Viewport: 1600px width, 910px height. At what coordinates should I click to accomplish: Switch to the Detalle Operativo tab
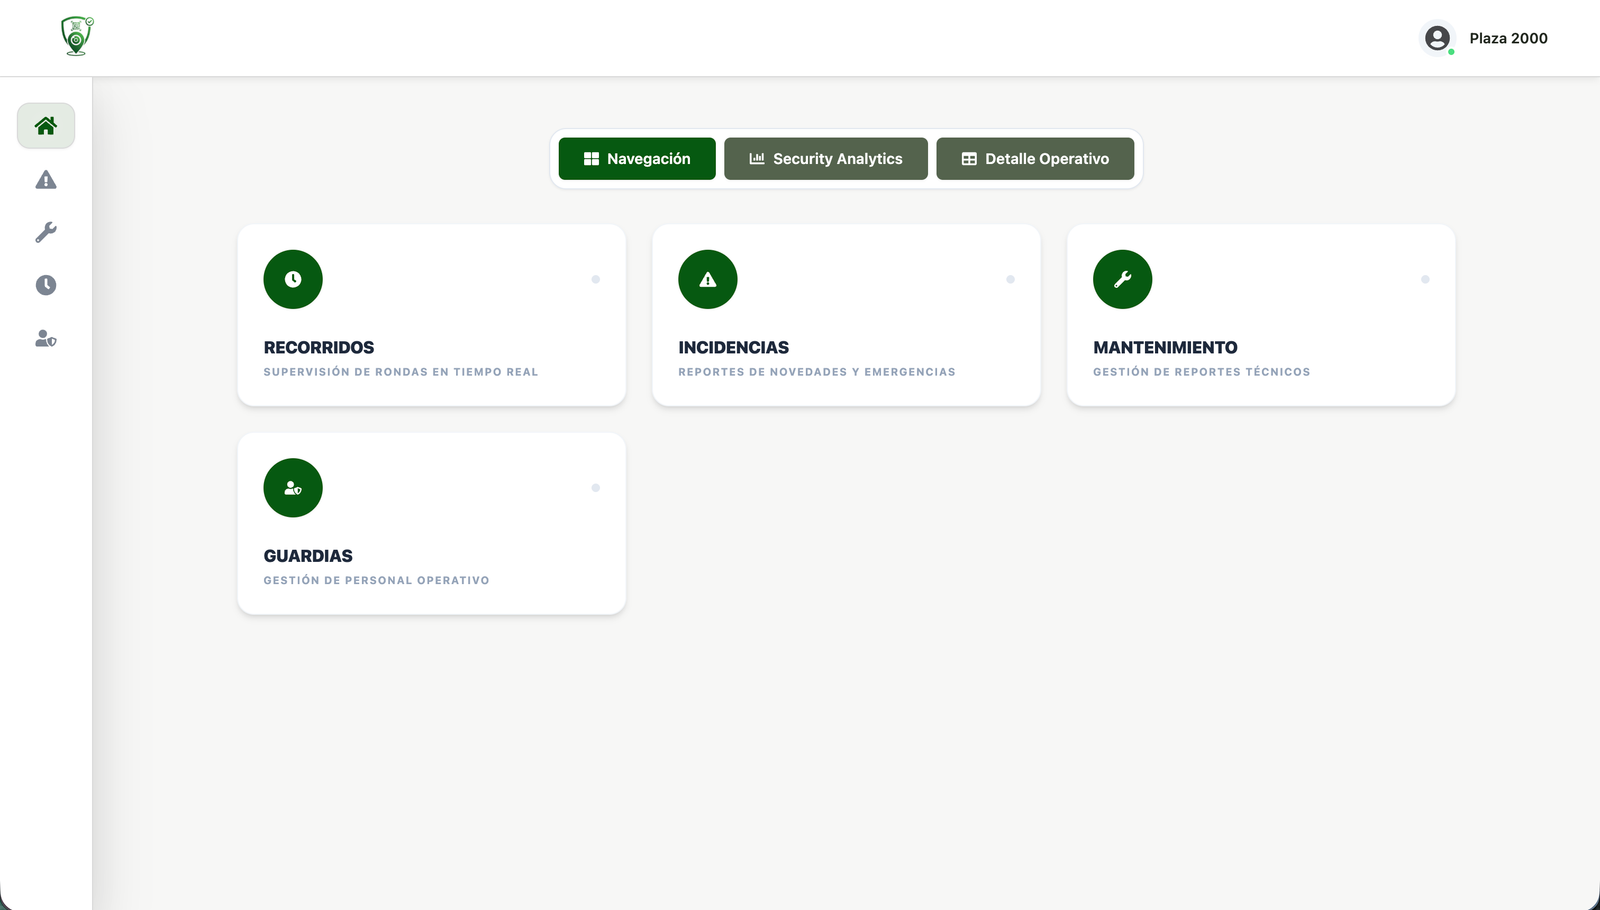[1035, 159]
